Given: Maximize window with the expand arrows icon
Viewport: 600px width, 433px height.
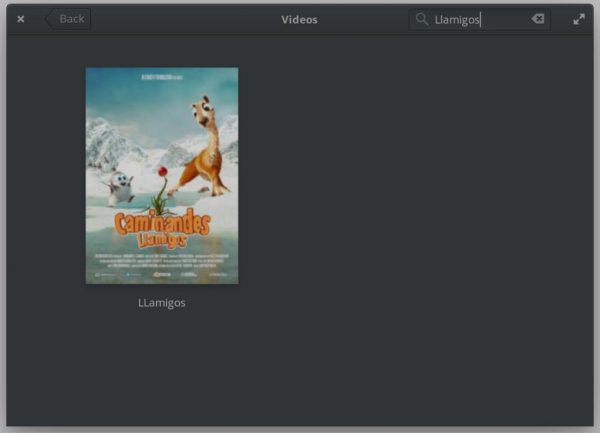Looking at the screenshot, I should [579, 19].
